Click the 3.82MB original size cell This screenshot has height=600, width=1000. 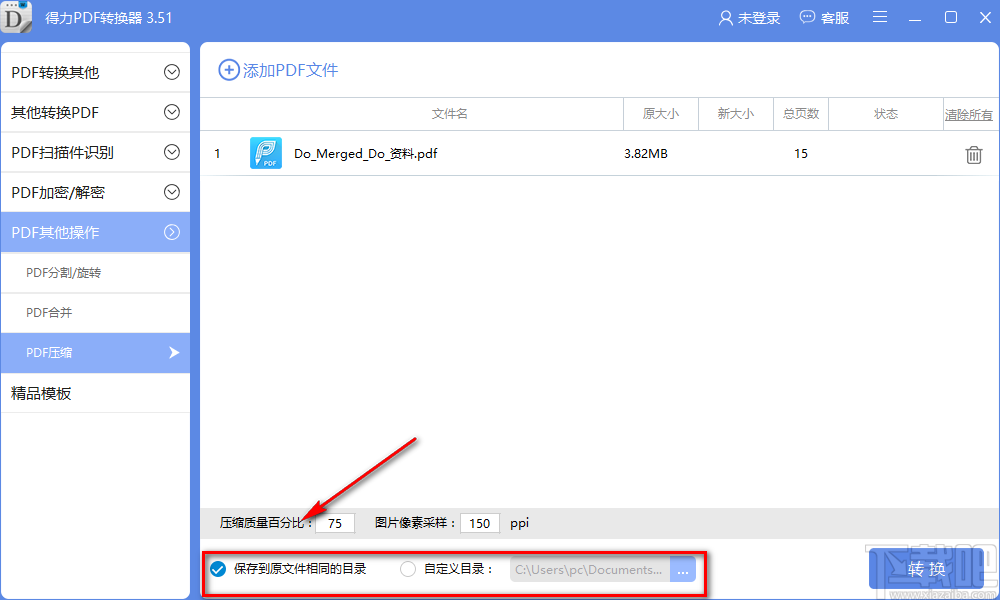(646, 154)
